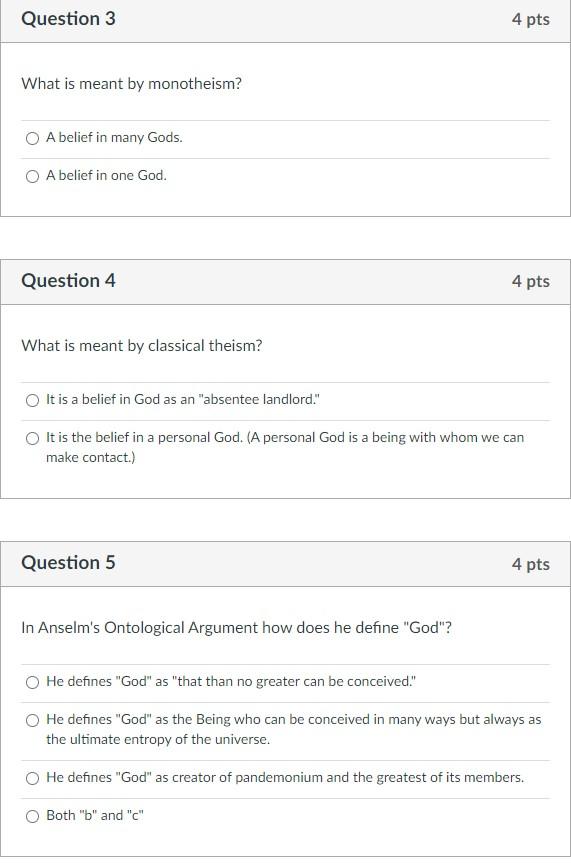Pick the radio button for belief in a personal God

pos(32,438)
